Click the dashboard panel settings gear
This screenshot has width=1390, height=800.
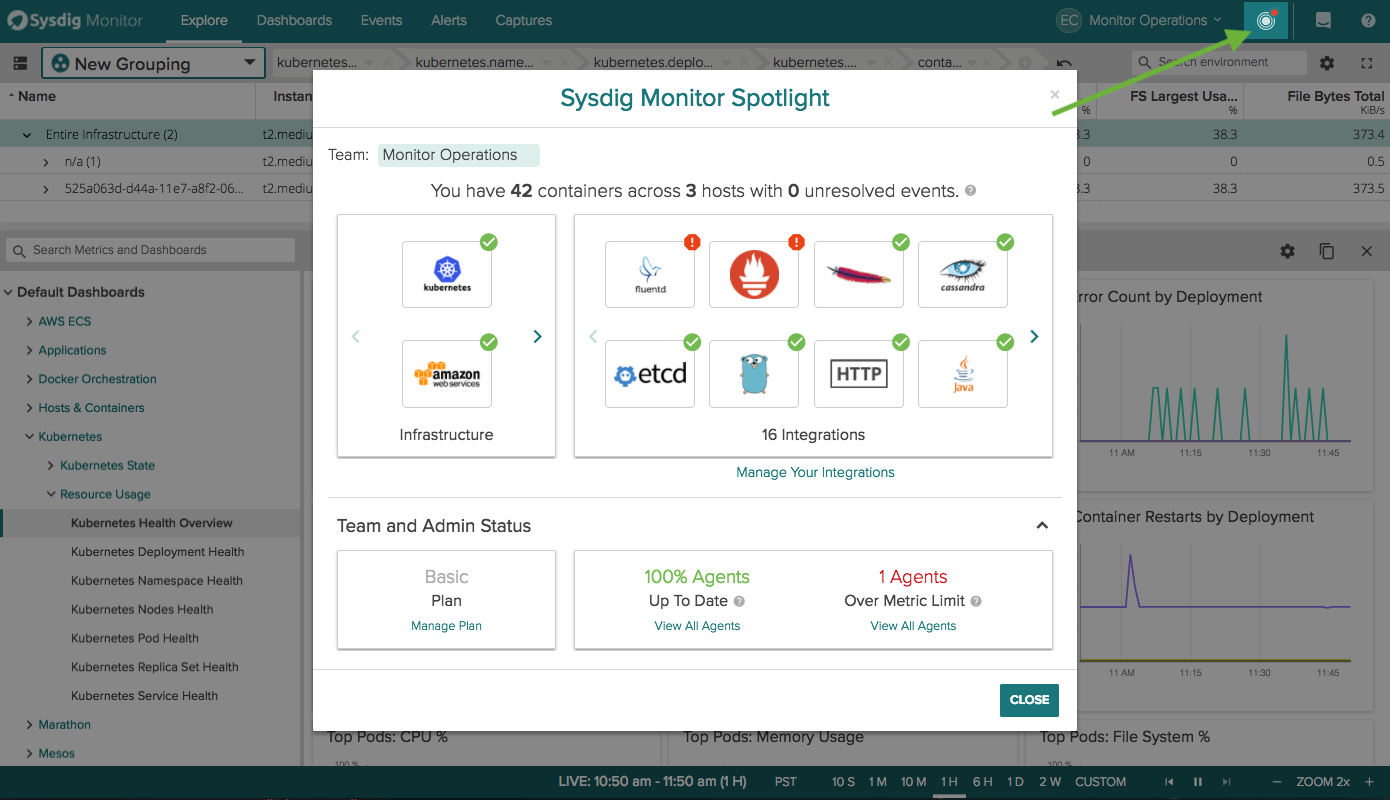(1287, 251)
